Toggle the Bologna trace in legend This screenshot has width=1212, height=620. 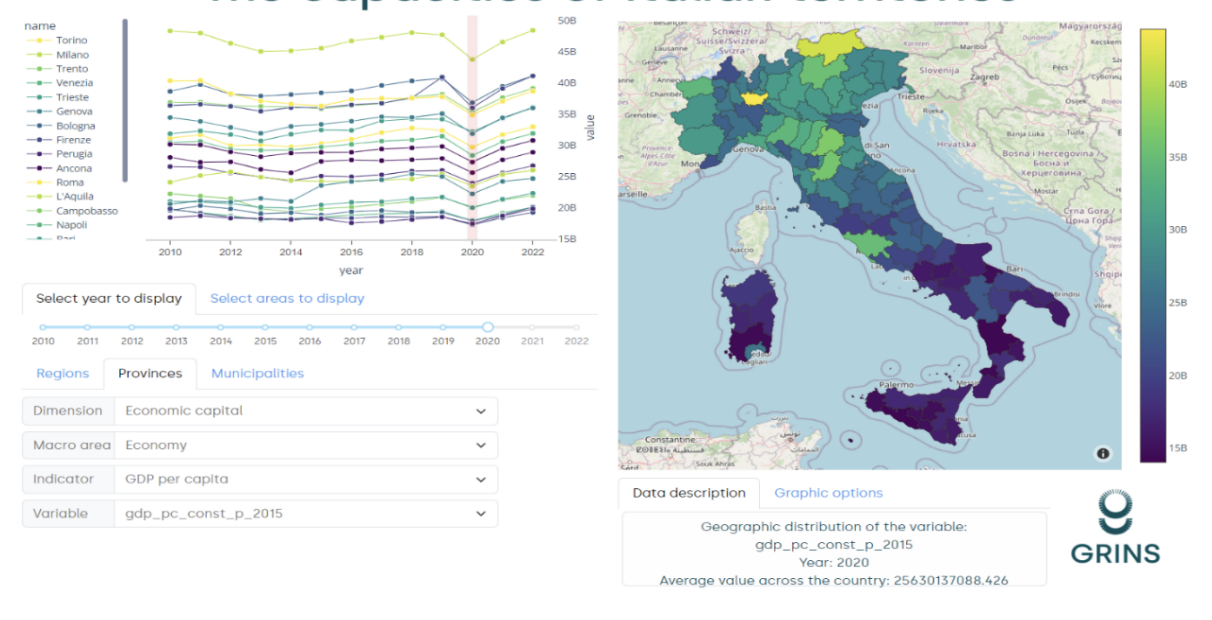75,126
